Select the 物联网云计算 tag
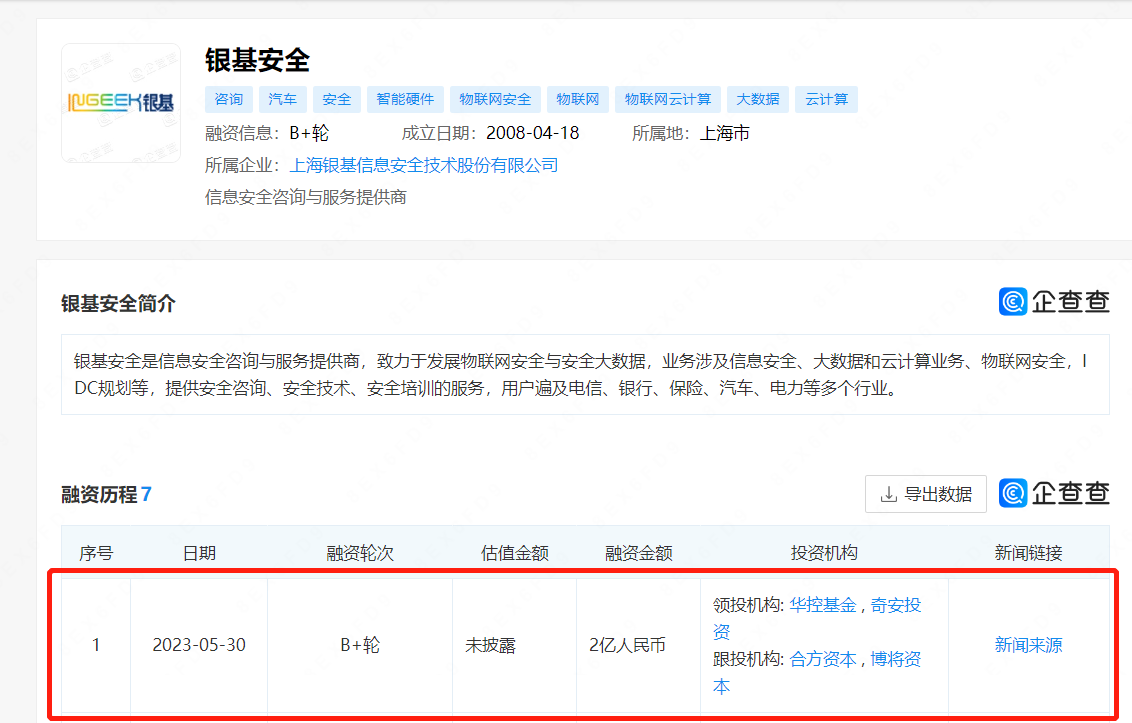 pyautogui.click(x=668, y=100)
